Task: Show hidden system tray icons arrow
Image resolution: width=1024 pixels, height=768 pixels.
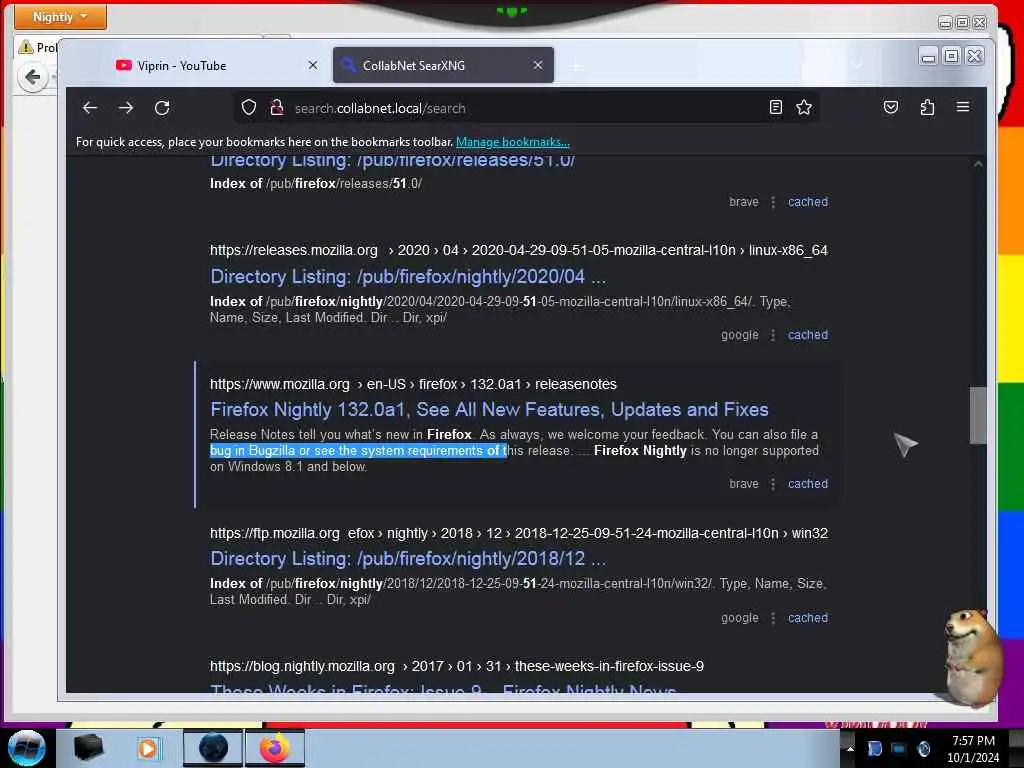Action: [850, 748]
